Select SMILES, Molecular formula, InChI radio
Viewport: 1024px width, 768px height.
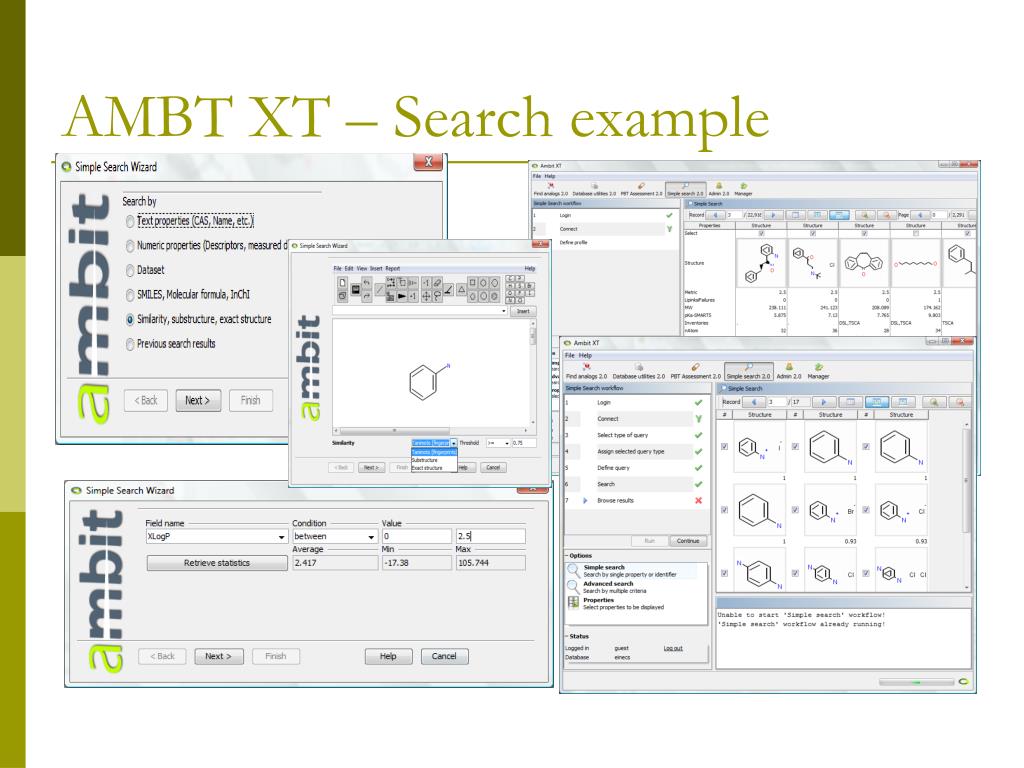[x=130, y=295]
